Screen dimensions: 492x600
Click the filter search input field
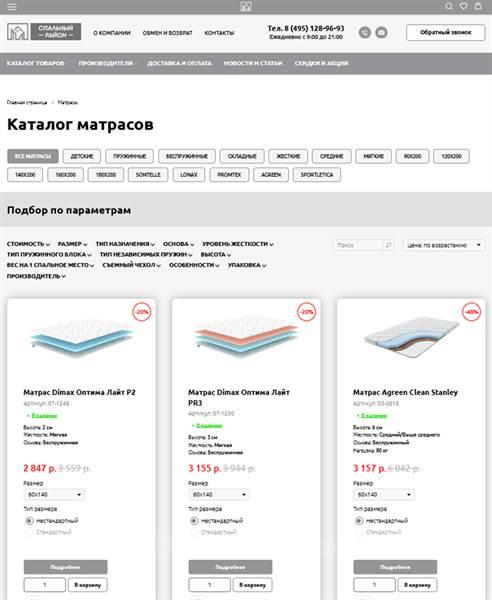pyautogui.click(x=358, y=245)
